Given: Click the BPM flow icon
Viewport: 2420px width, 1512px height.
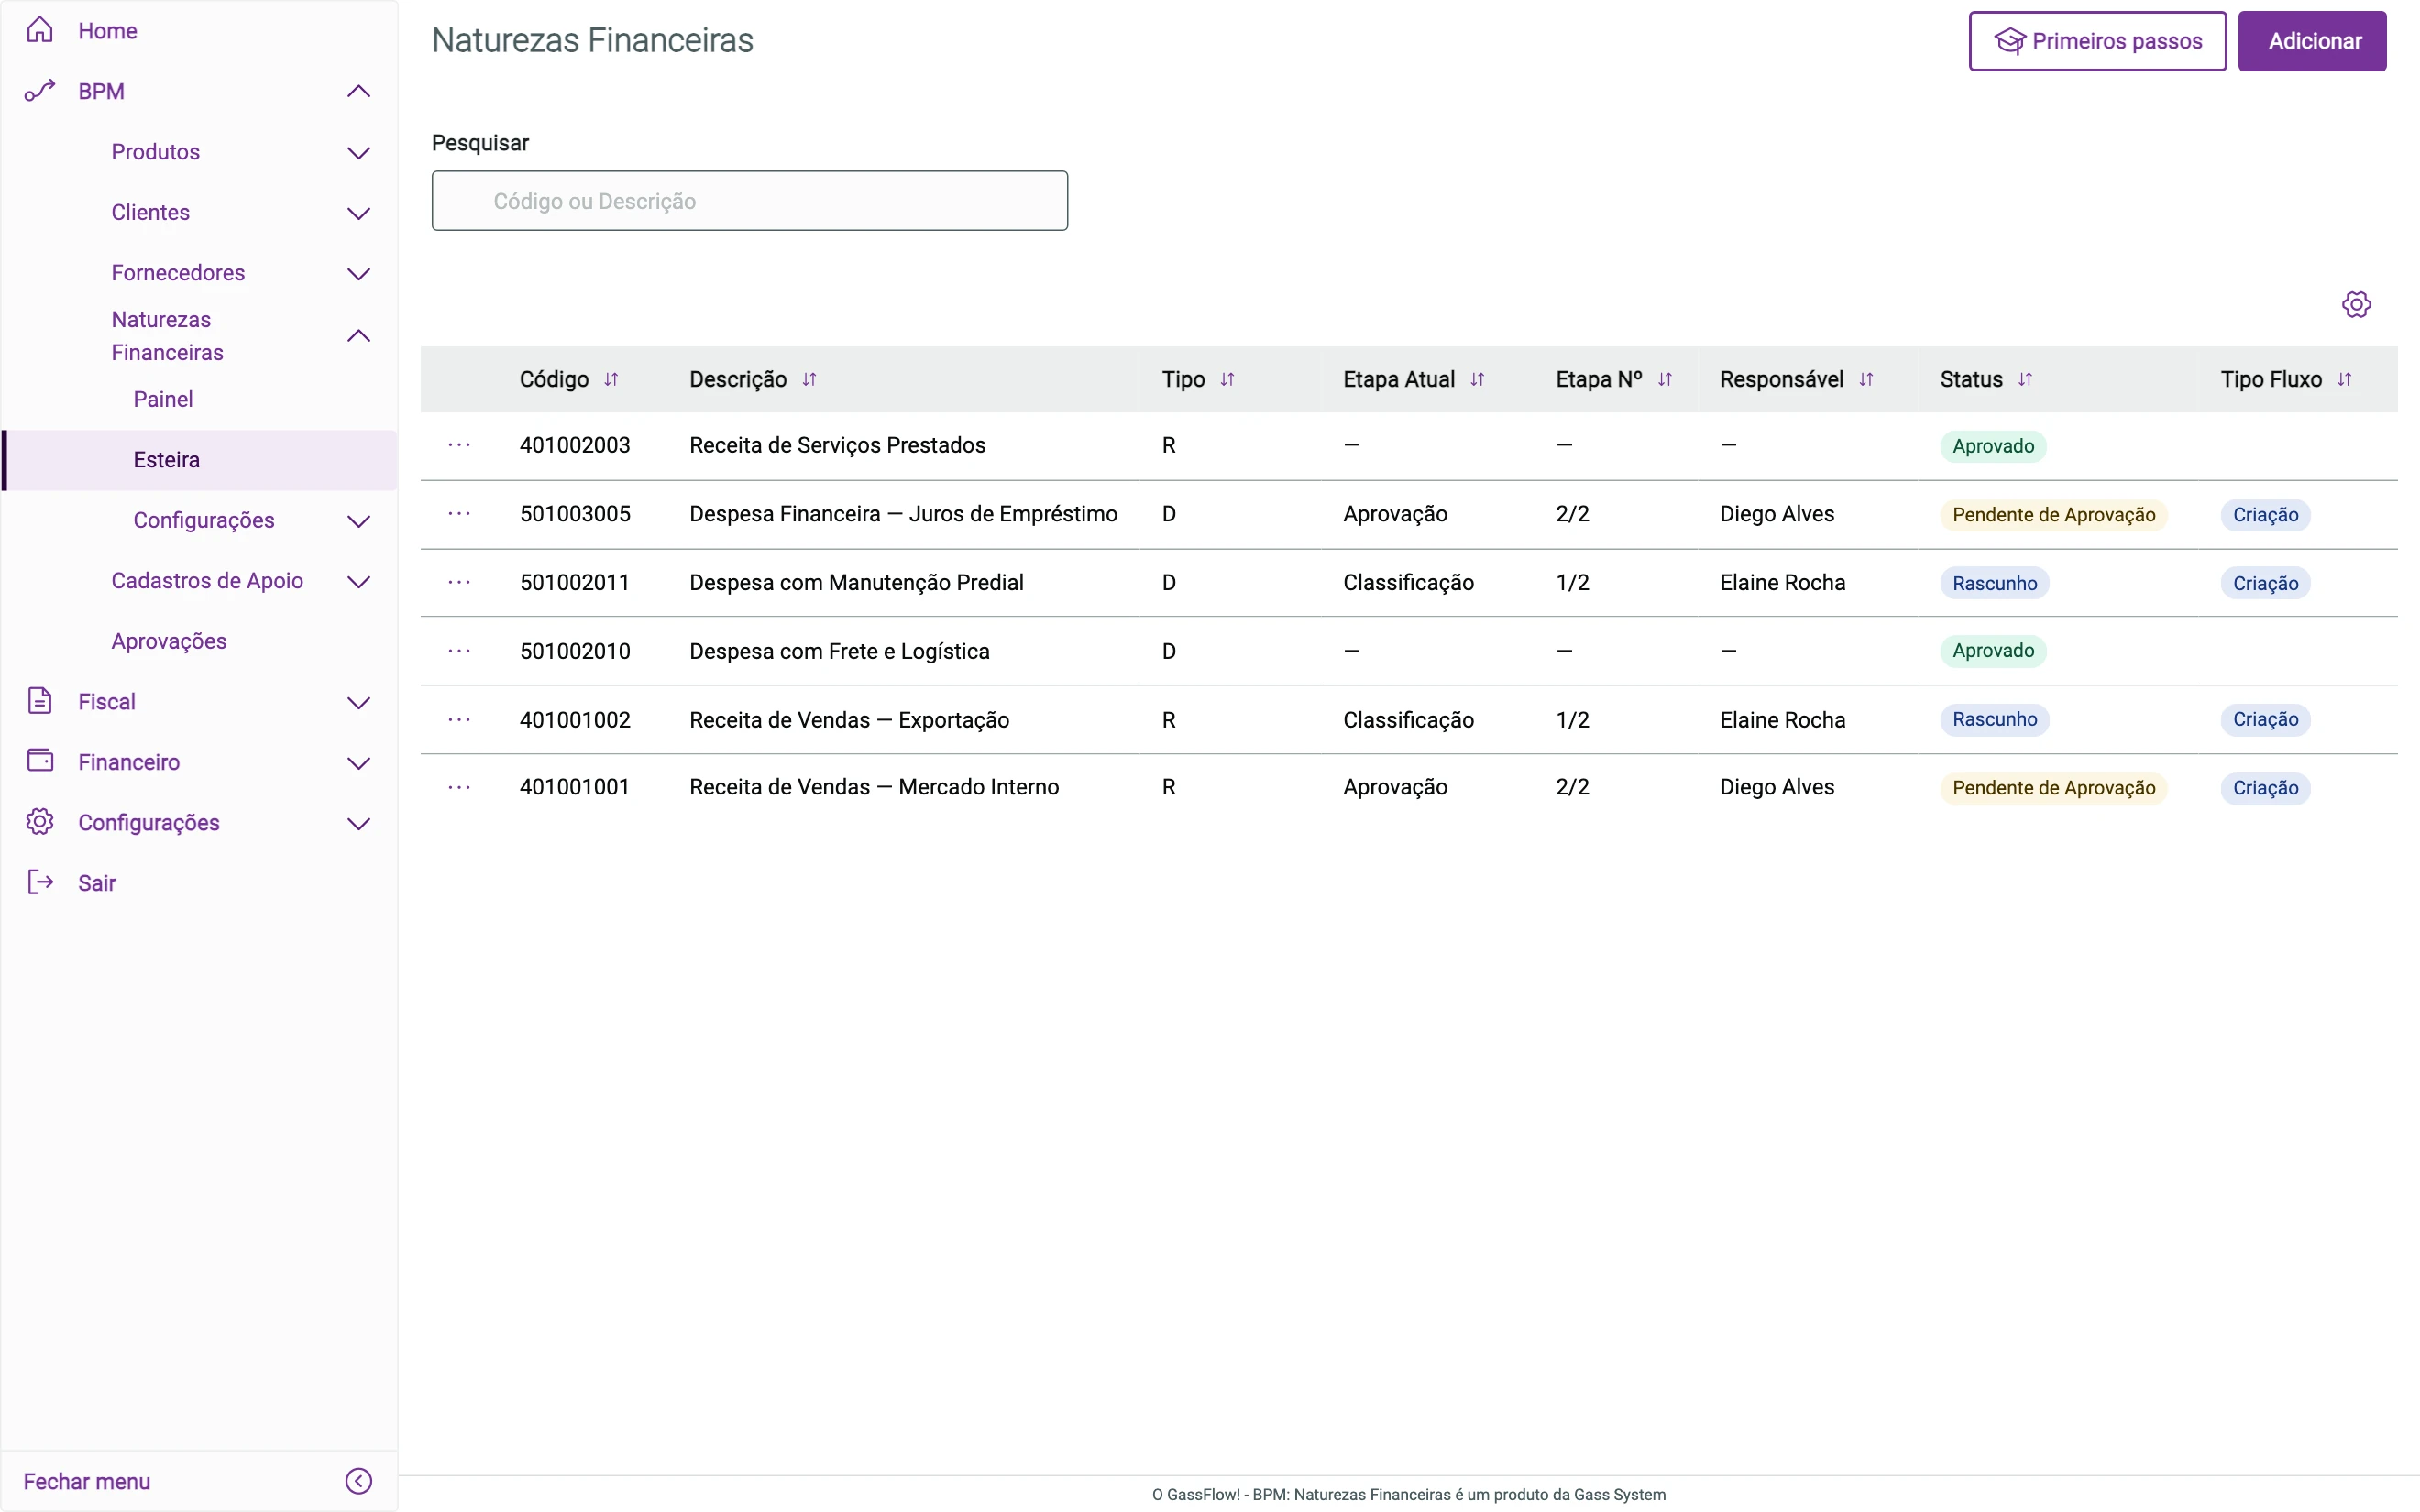Looking at the screenshot, I should pyautogui.click(x=39, y=91).
